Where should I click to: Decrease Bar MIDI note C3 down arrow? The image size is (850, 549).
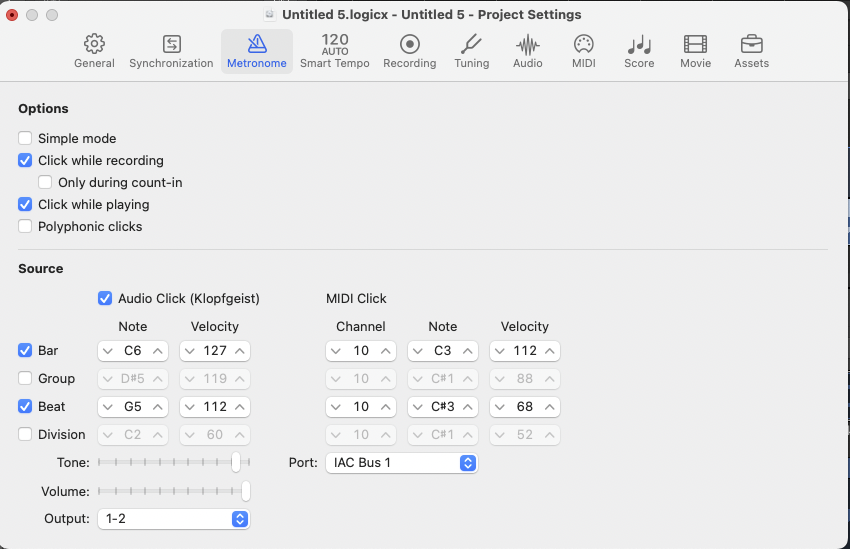[x=418, y=351]
